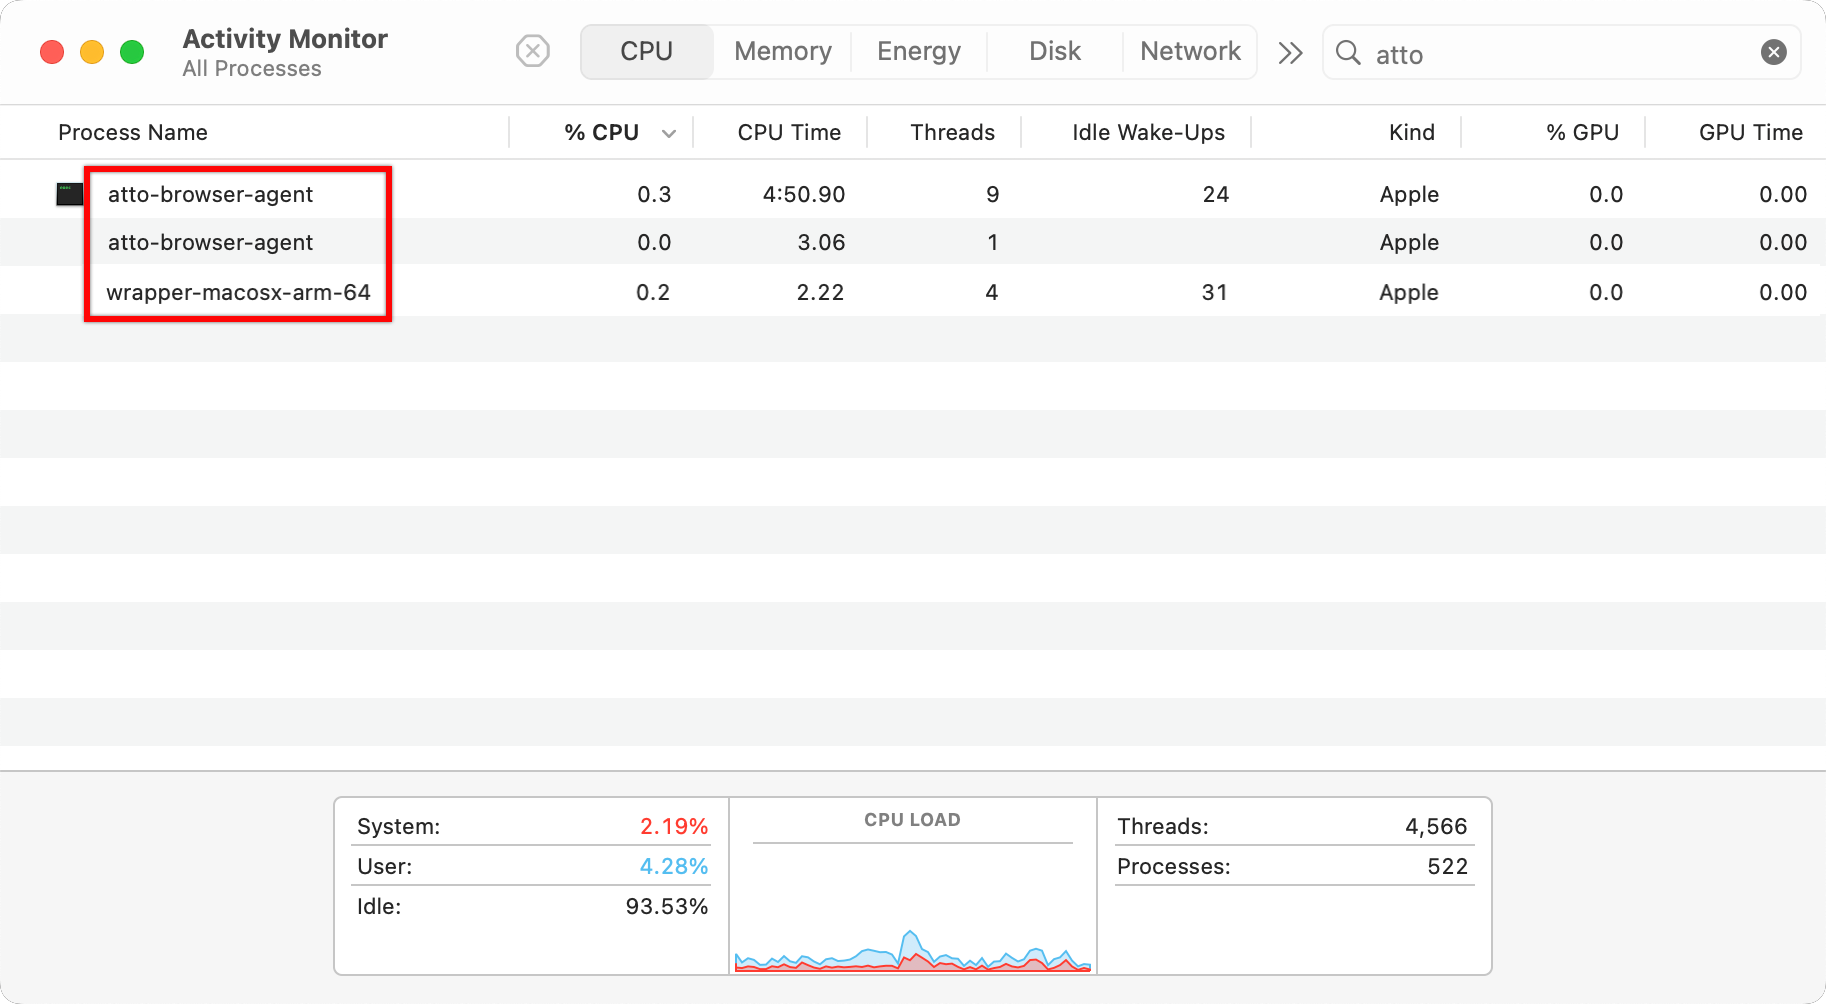This screenshot has height=1004, width=1826.
Task: Clear the search text with the X icon
Action: (x=1774, y=52)
